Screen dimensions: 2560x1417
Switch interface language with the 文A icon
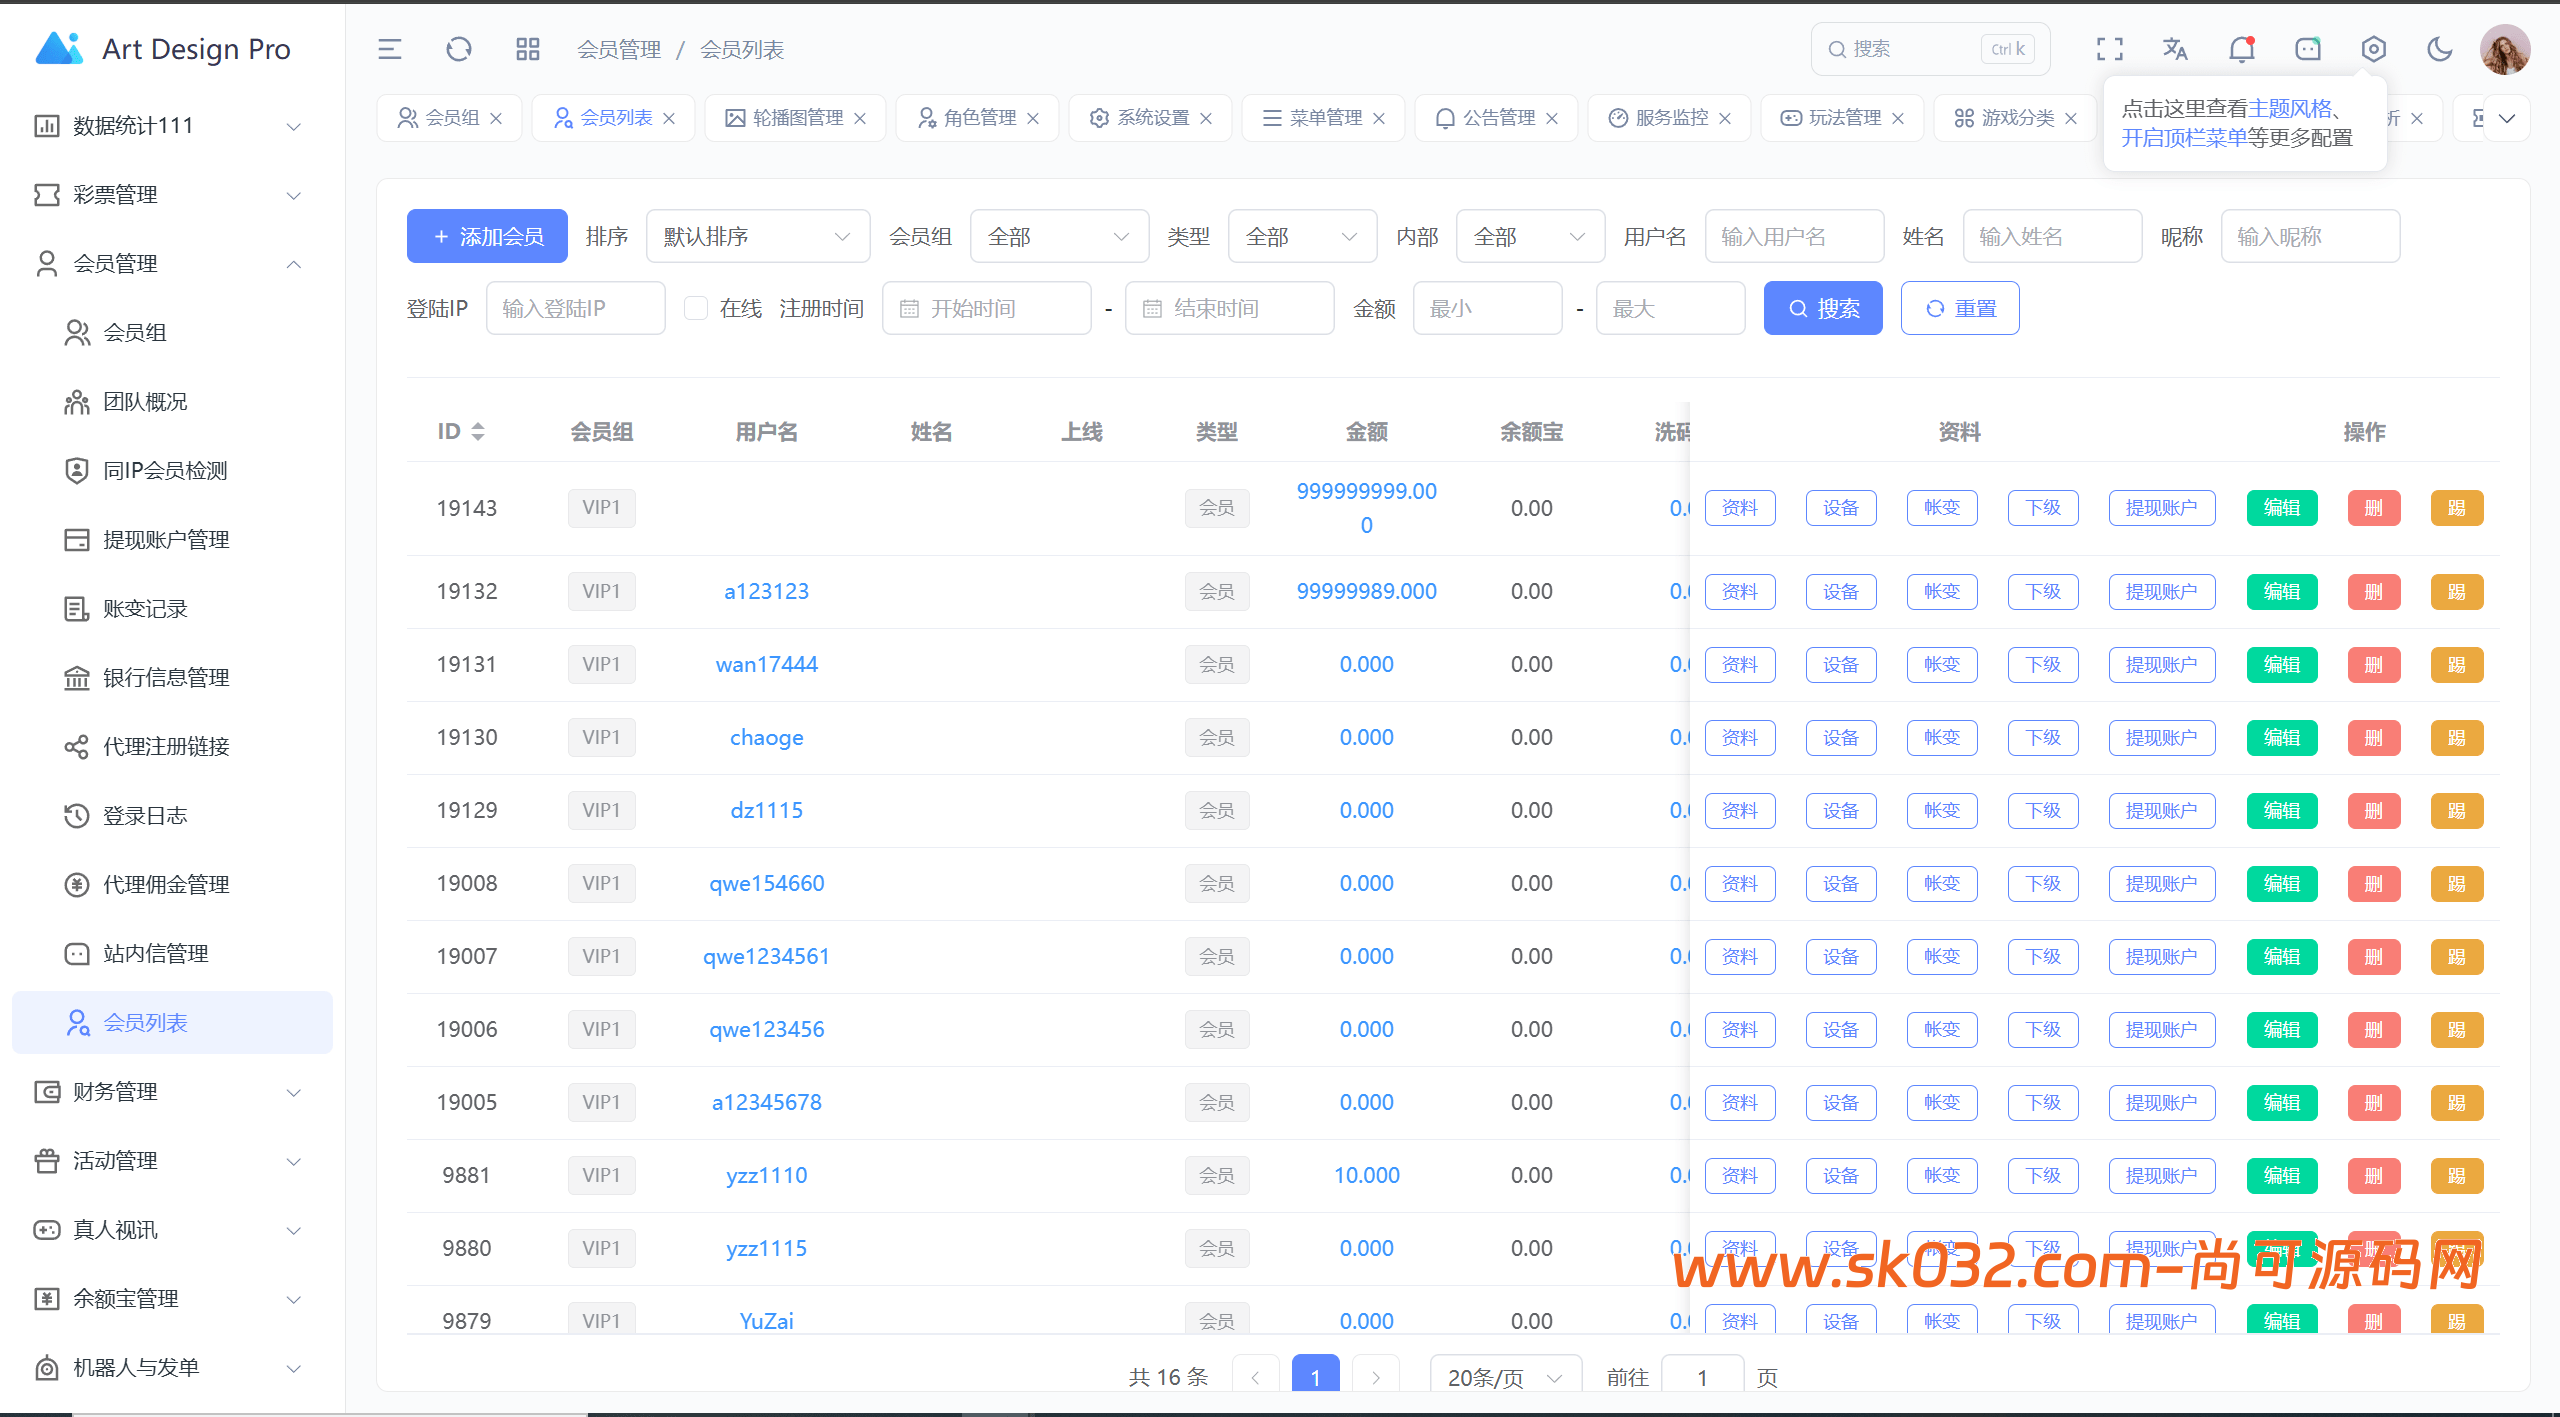(2176, 48)
